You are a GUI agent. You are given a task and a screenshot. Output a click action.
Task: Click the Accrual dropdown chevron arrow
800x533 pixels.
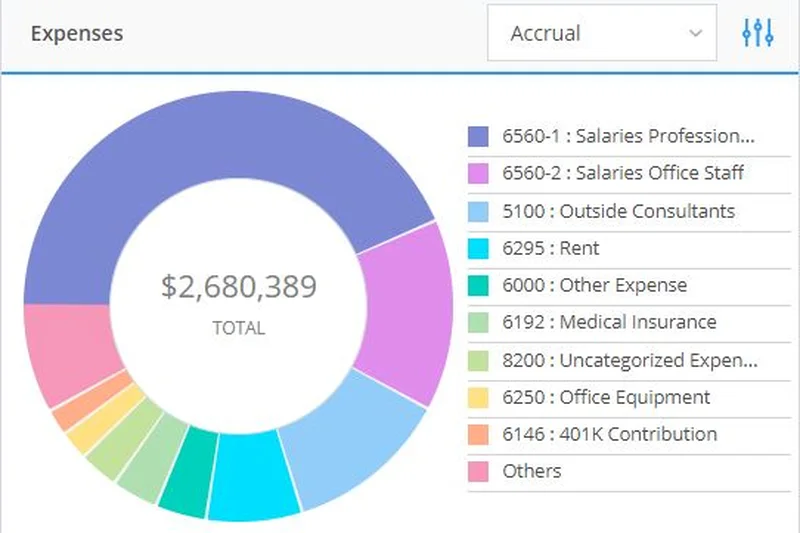[x=695, y=33]
